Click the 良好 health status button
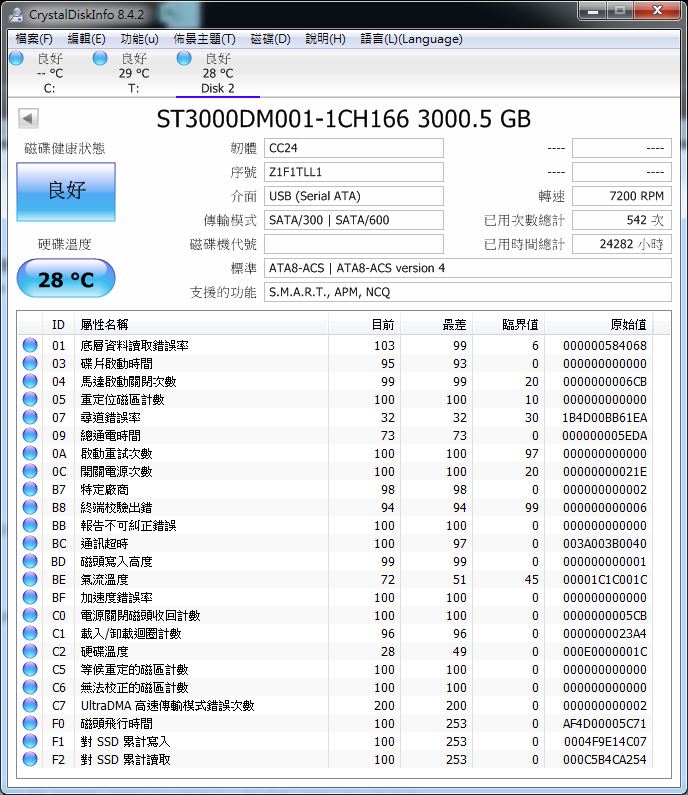The width and height of the screenshot is (688, 795). (66, 192)
